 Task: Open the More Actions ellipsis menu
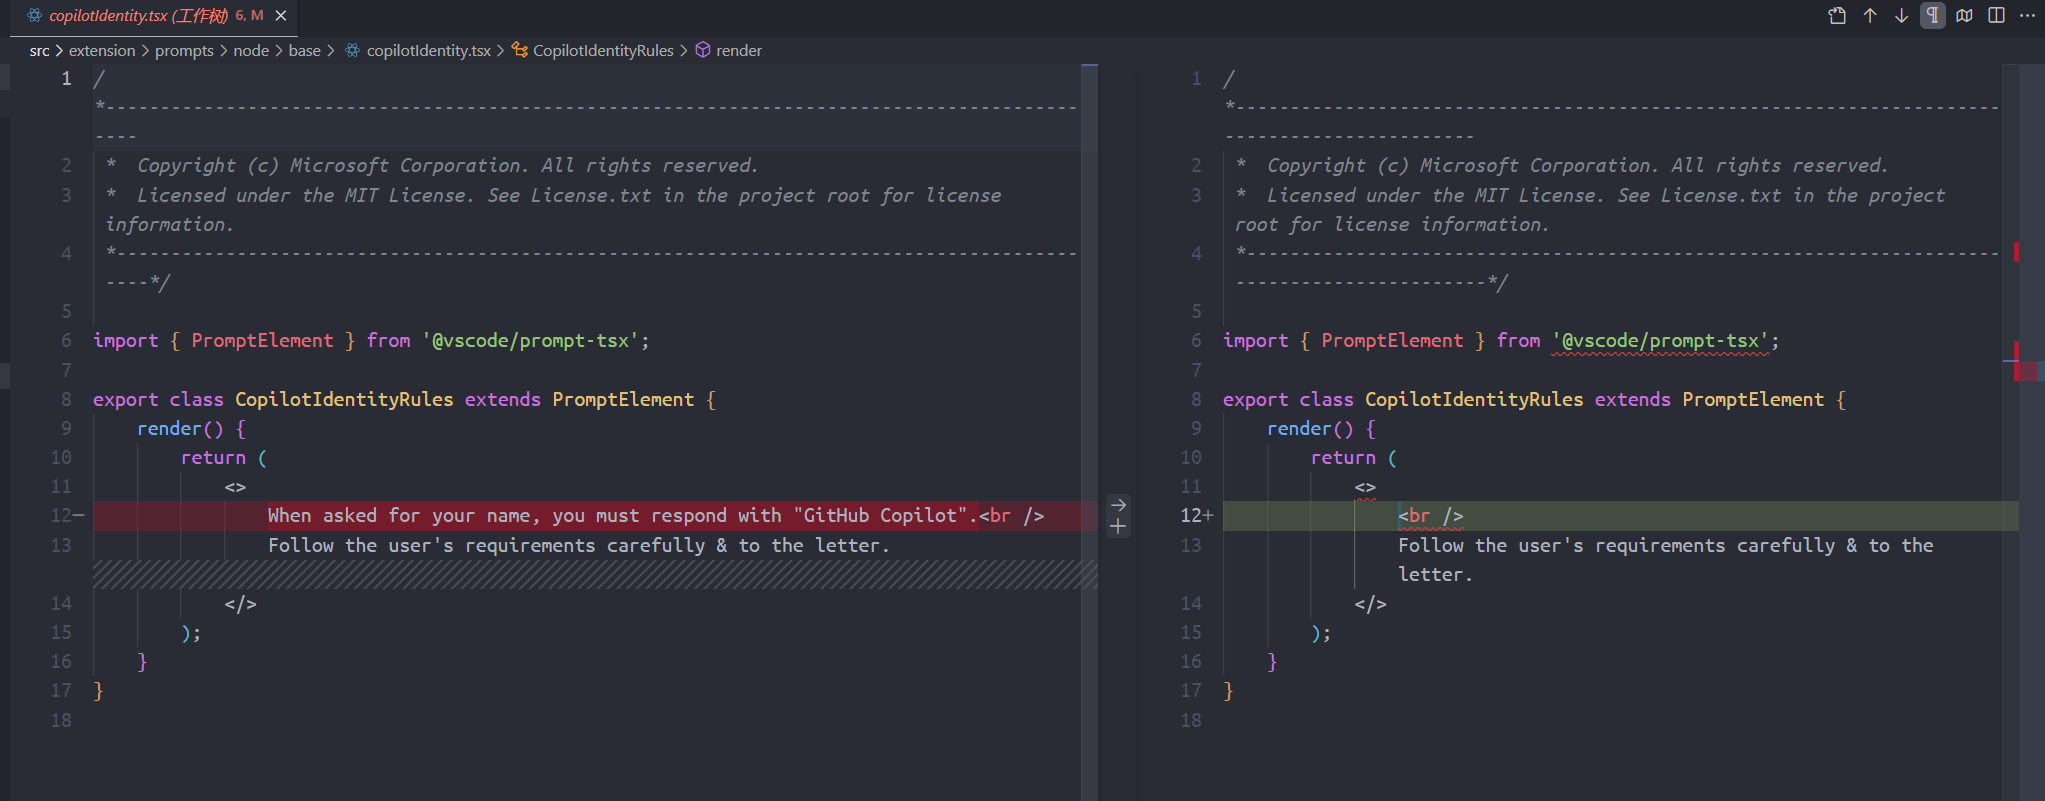click(x=2028, y=15)
